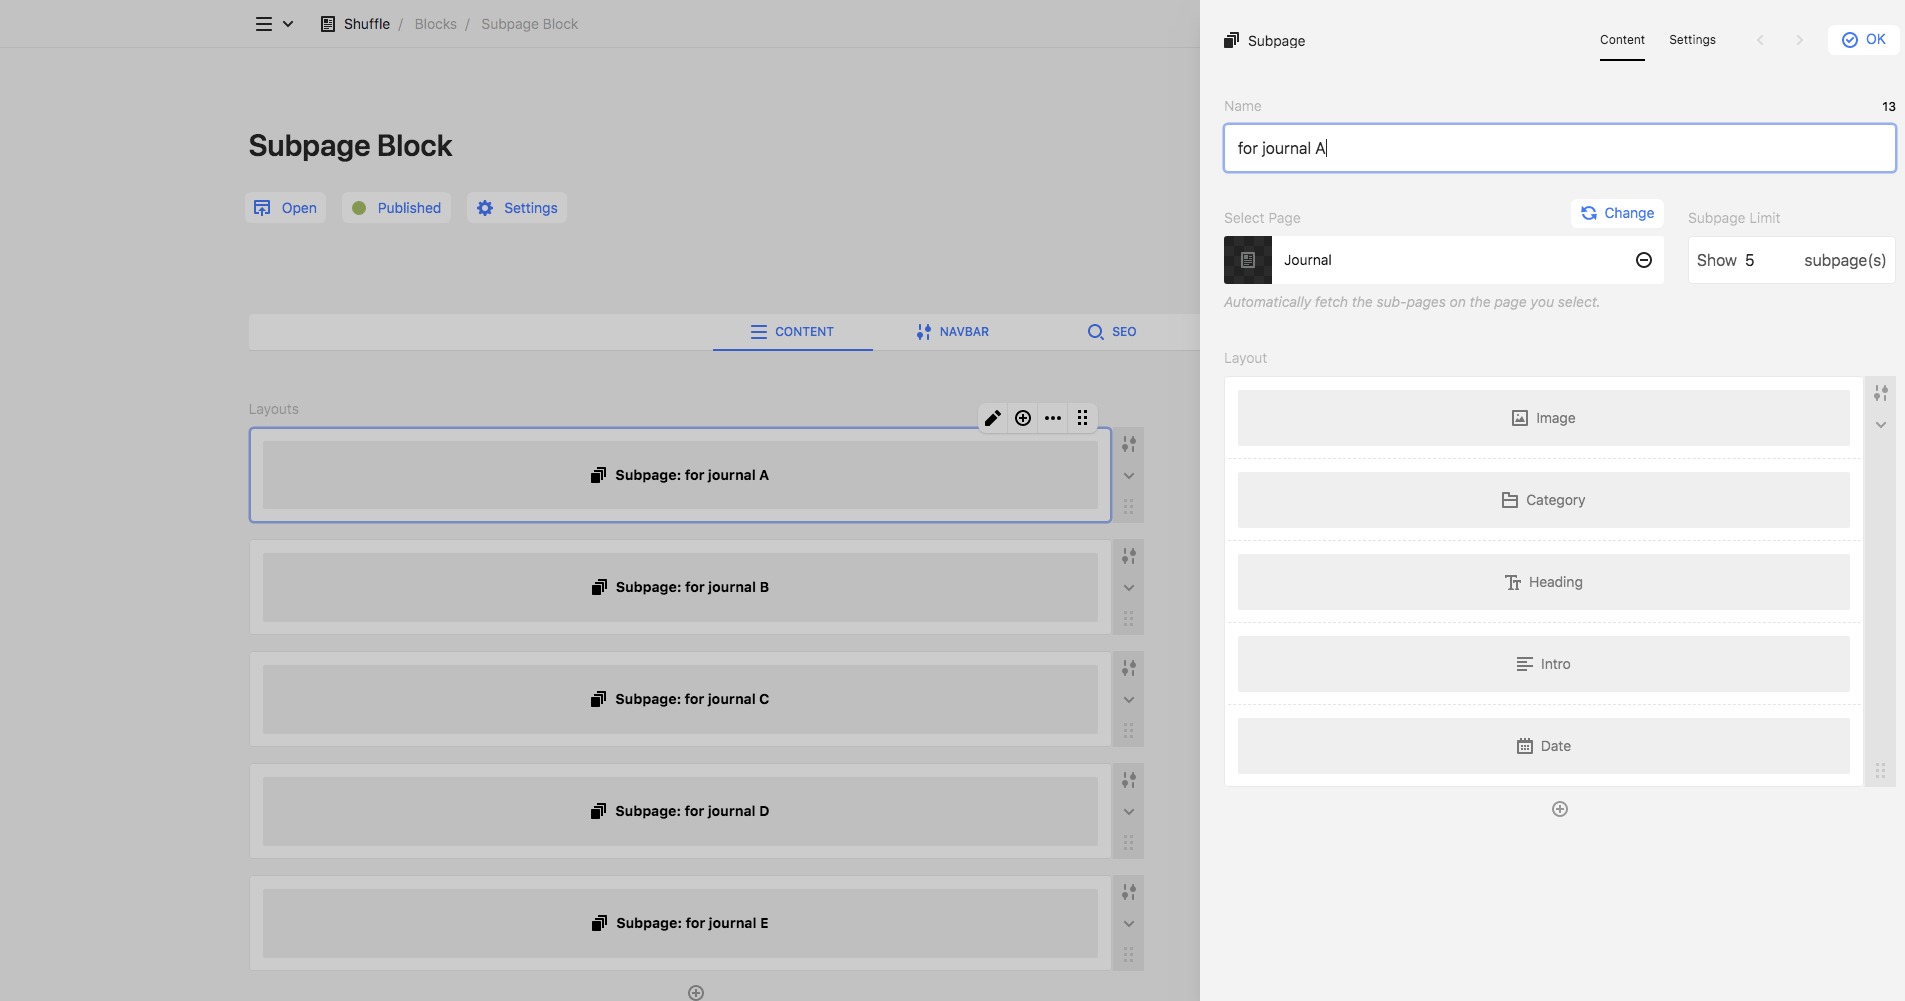Screen dimensions: 1905x1001
Task: Click the plus icon below the Date layout
Action: [1559, 809]
